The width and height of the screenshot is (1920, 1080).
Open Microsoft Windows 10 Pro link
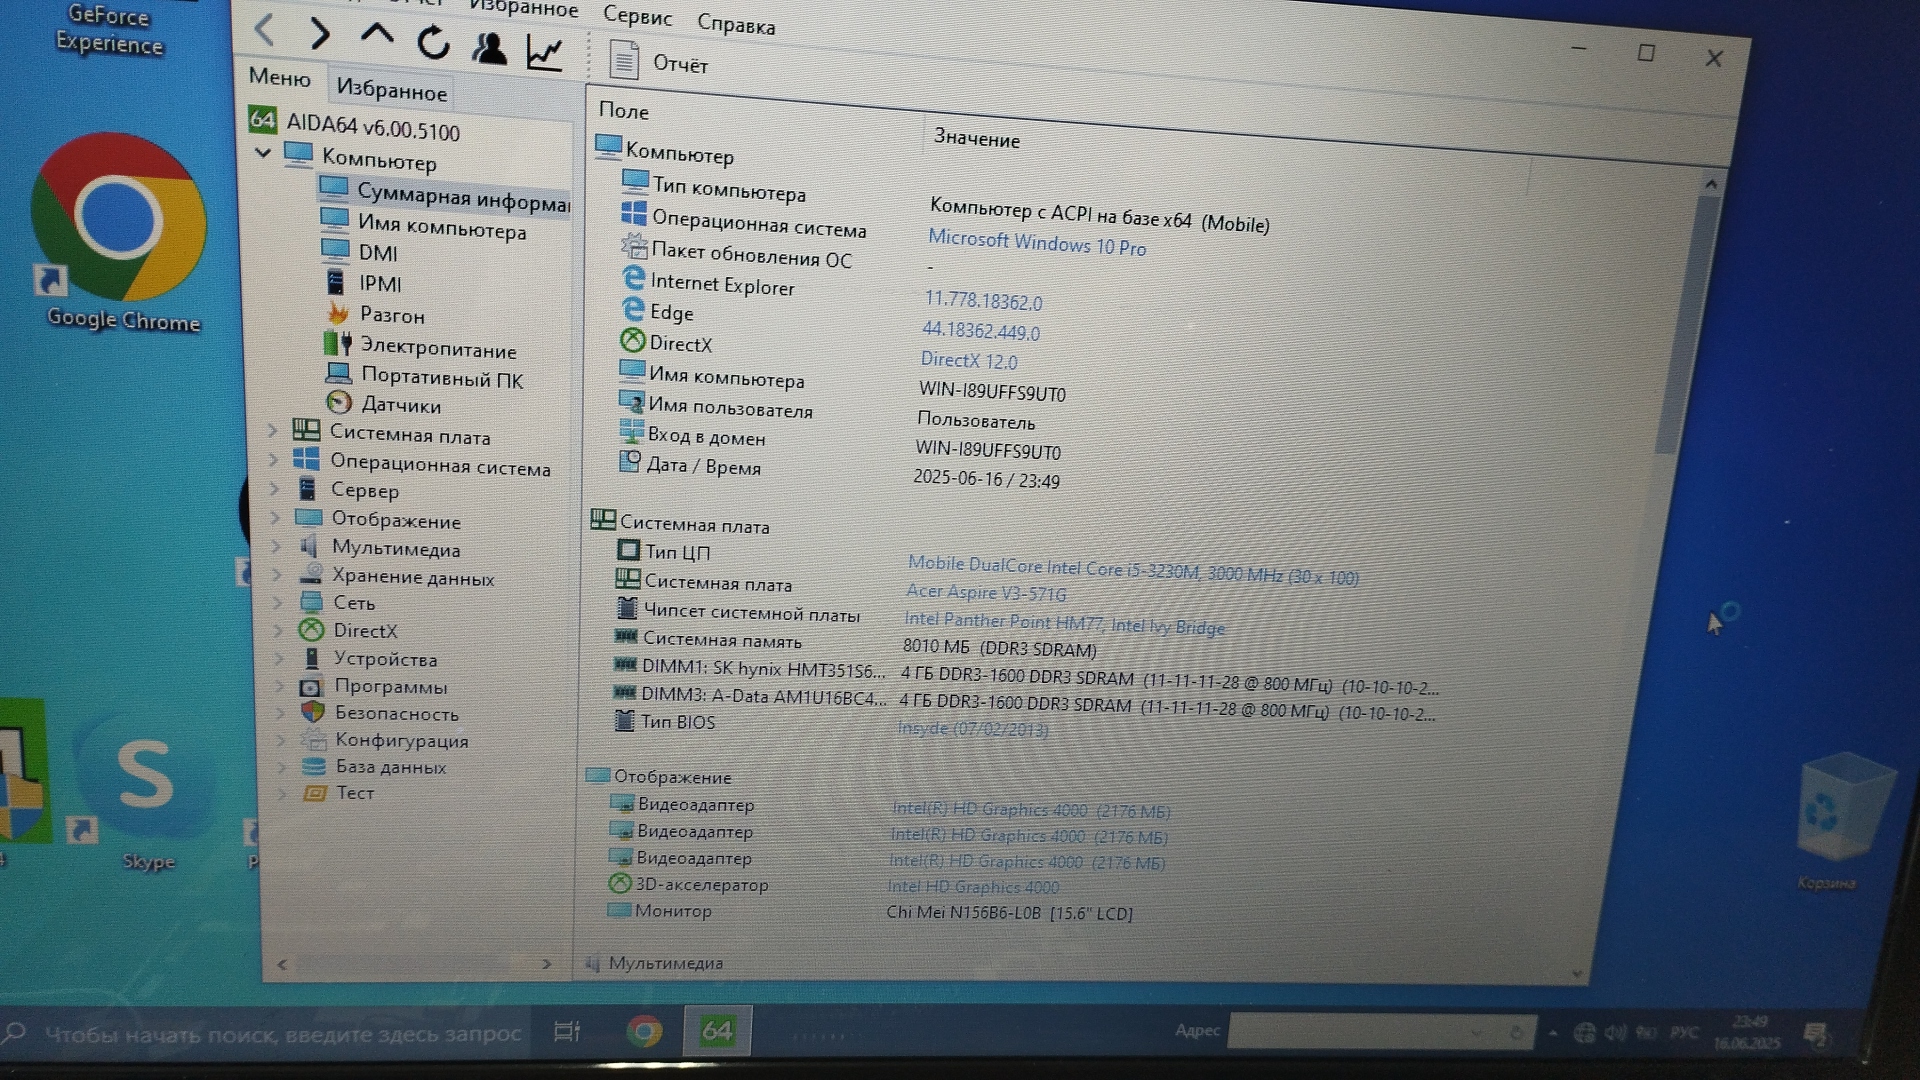tap(1037, 243)
